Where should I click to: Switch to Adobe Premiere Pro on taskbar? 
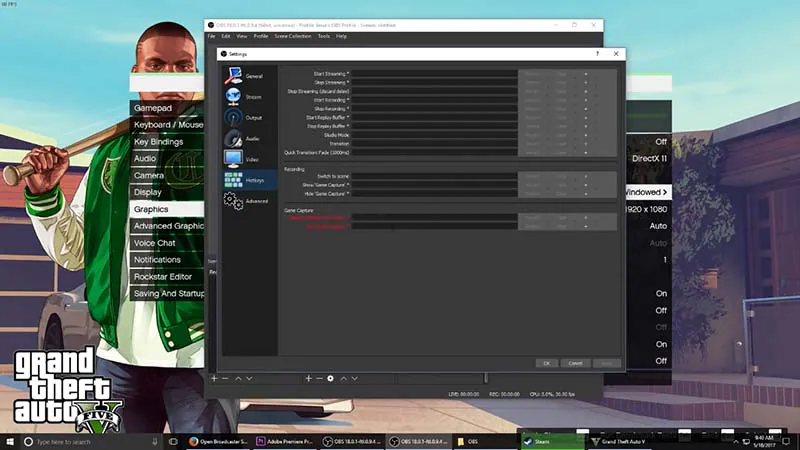click(x=285, y=441)
